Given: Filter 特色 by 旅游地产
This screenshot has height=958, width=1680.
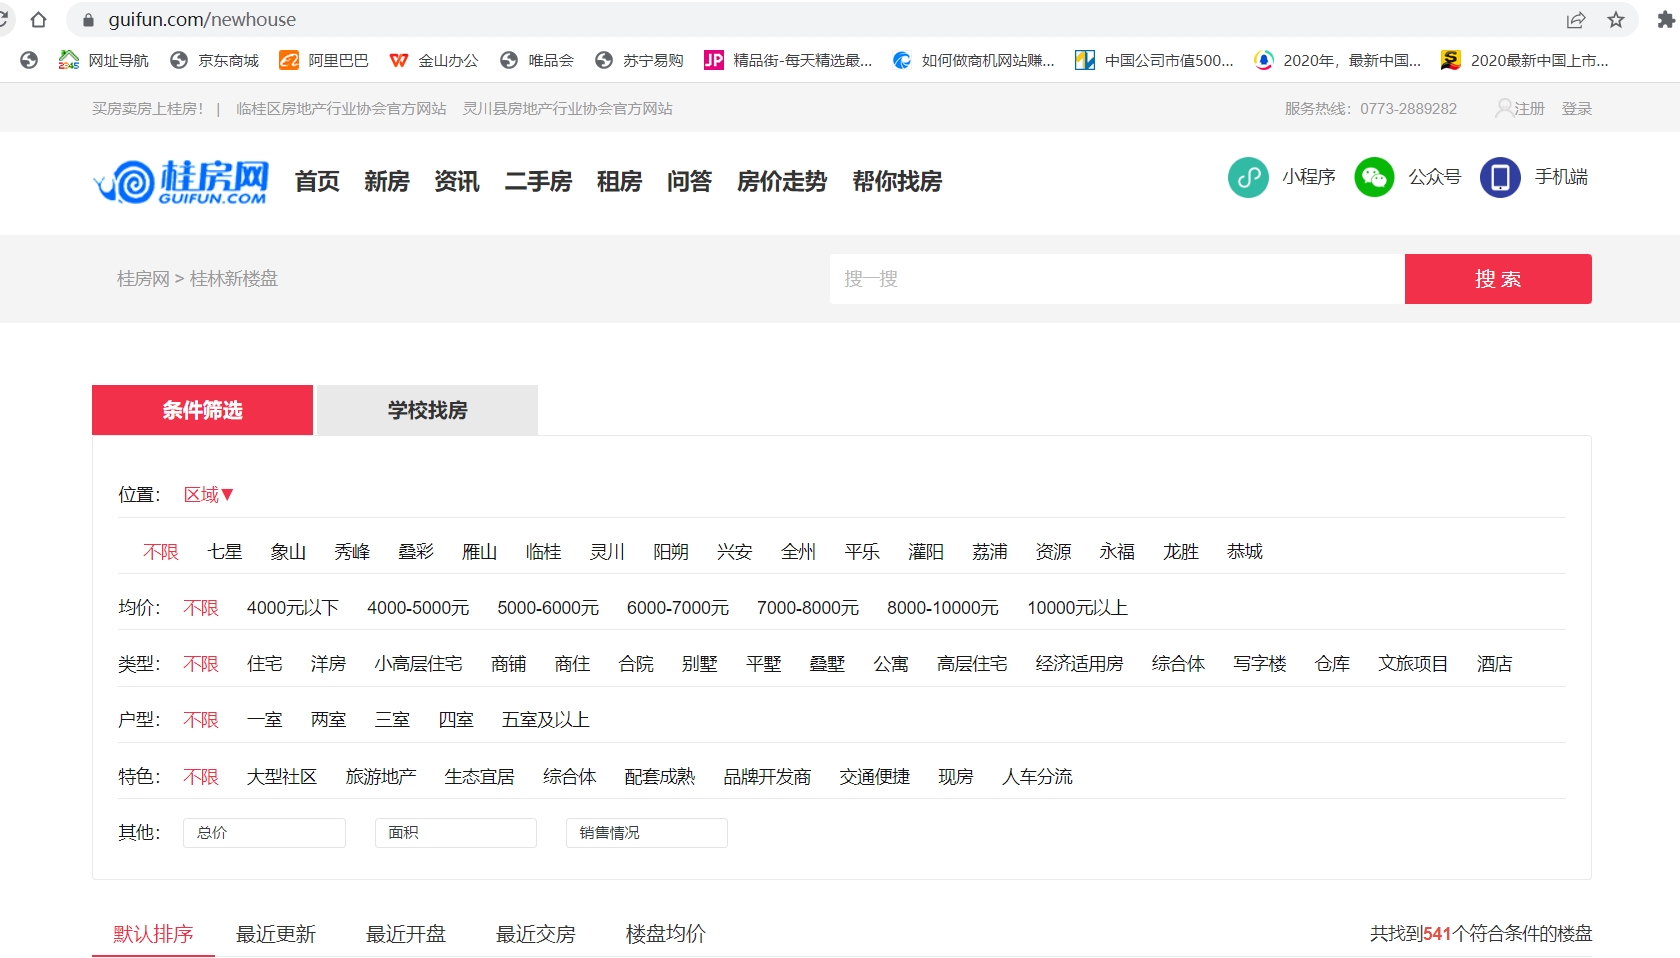Looking at the screenshot, I should click(x=381, y=777).
